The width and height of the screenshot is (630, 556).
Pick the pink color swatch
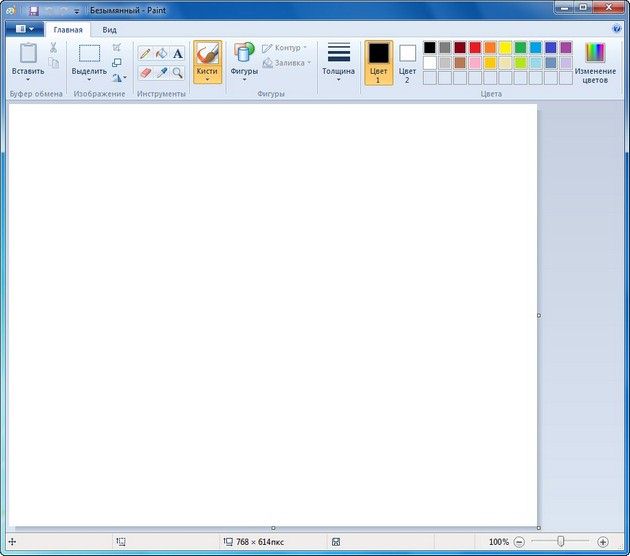475,63
